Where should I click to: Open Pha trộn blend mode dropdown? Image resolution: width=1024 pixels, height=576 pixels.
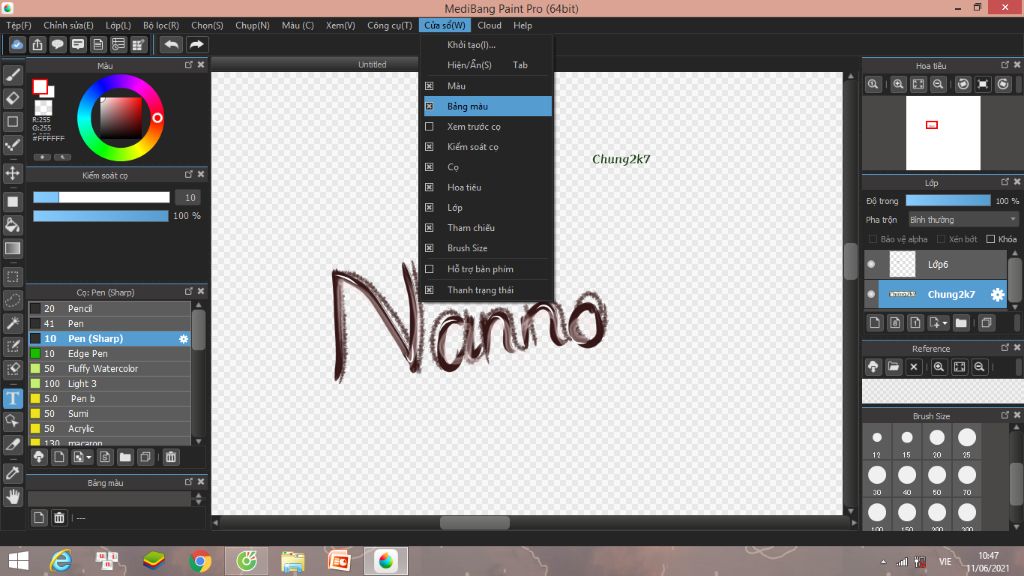[963, 219]
